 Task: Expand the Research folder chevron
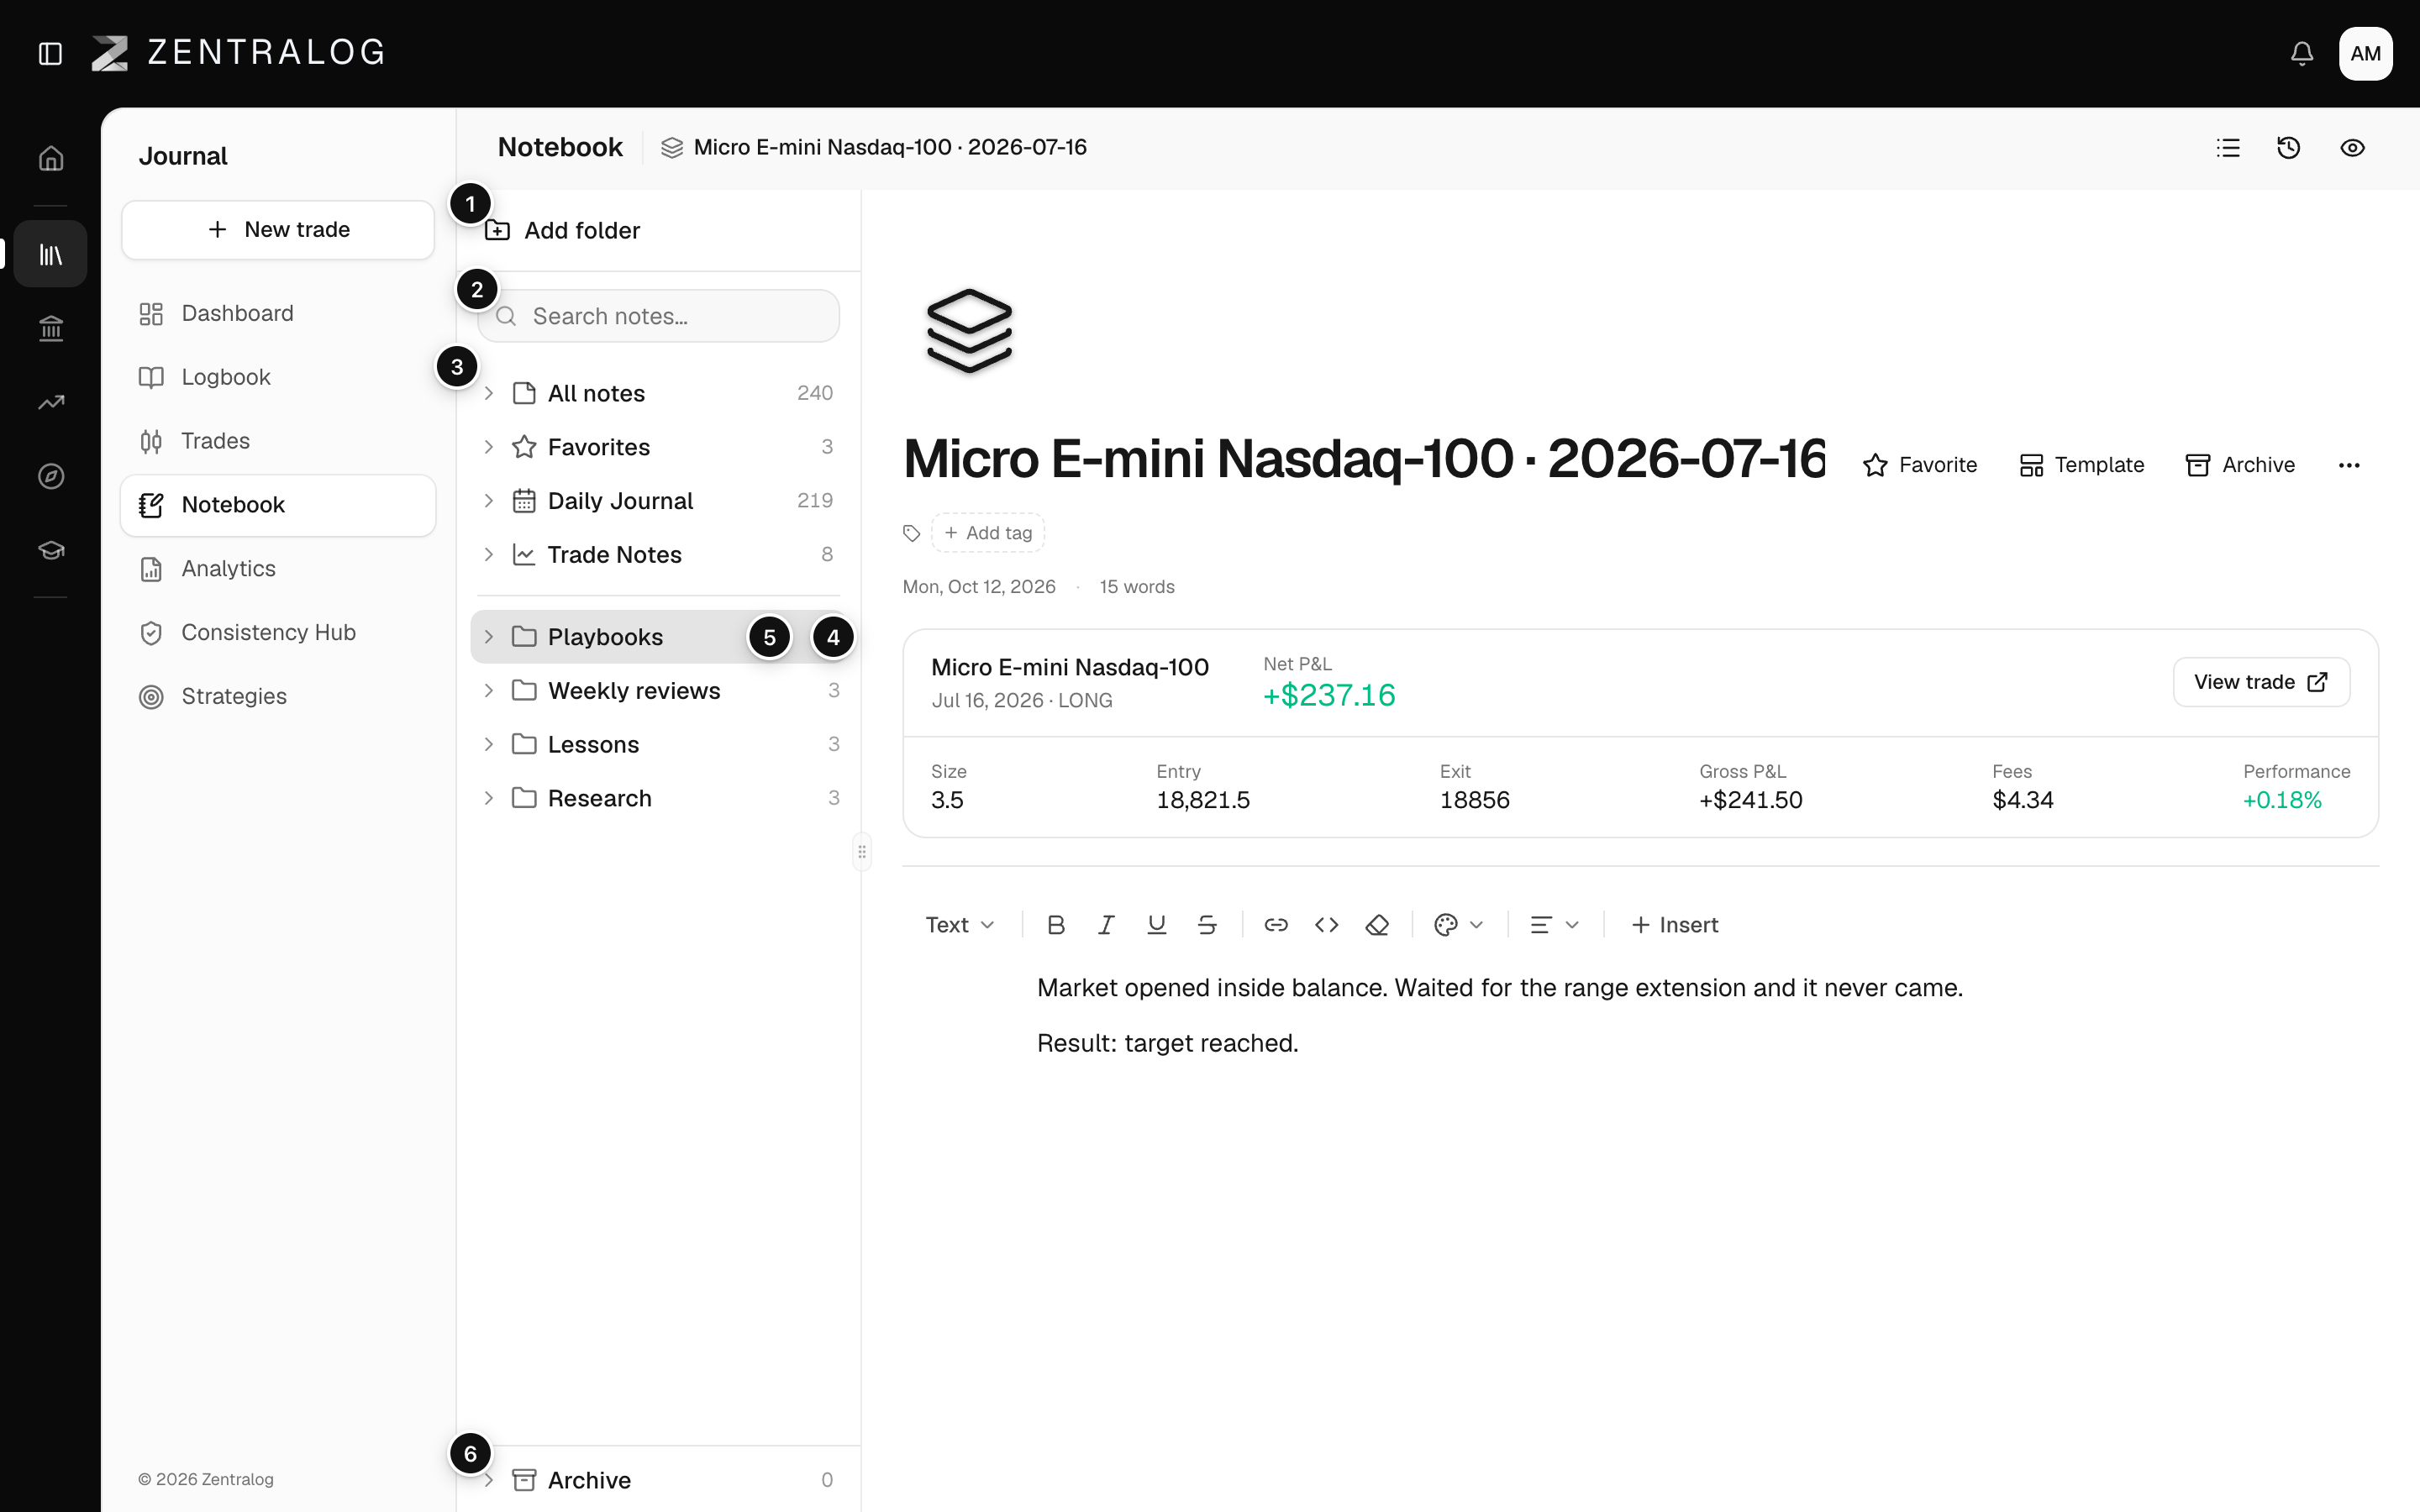[489, 798]
